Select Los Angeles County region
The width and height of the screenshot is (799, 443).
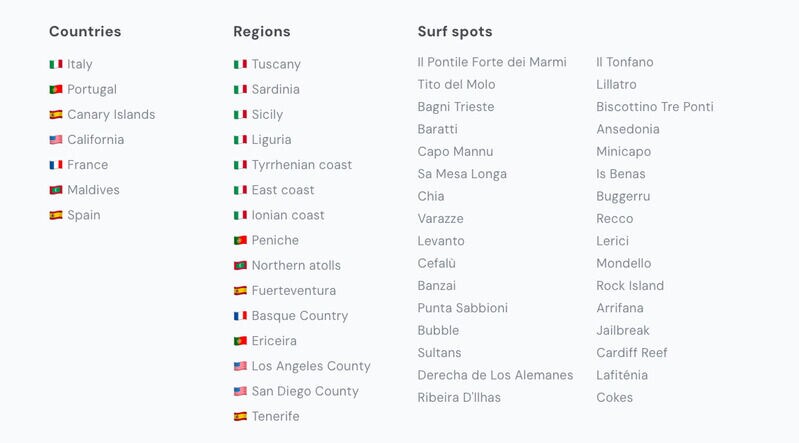pyautogui.click(x=311, y=366)
